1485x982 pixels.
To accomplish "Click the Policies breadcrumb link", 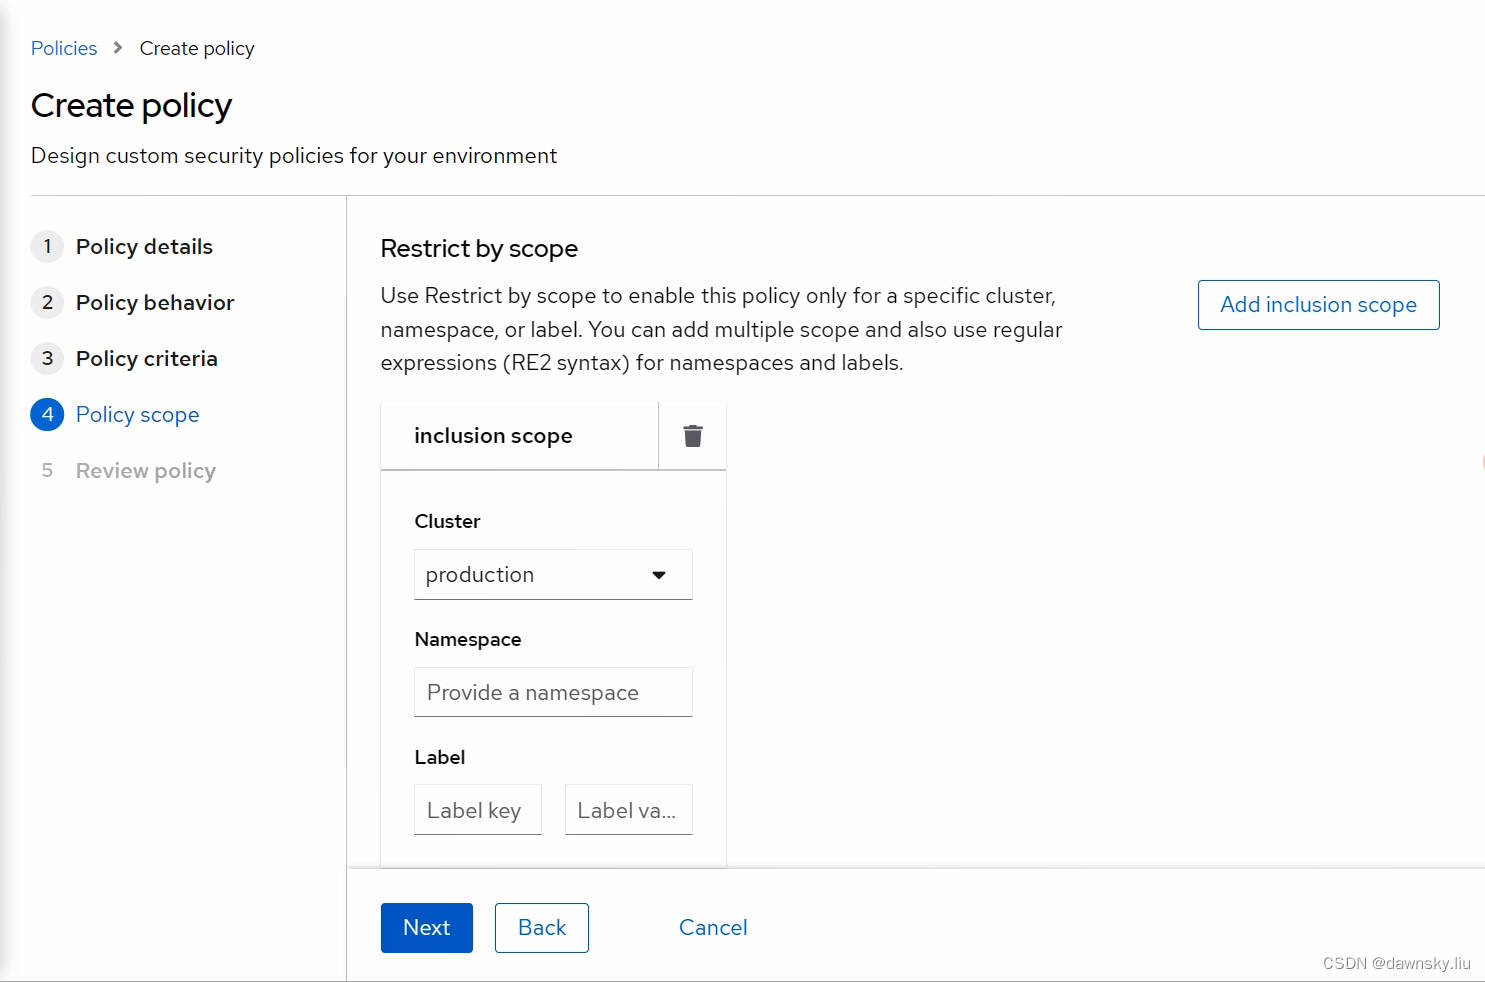I will (x=64, y=48).
